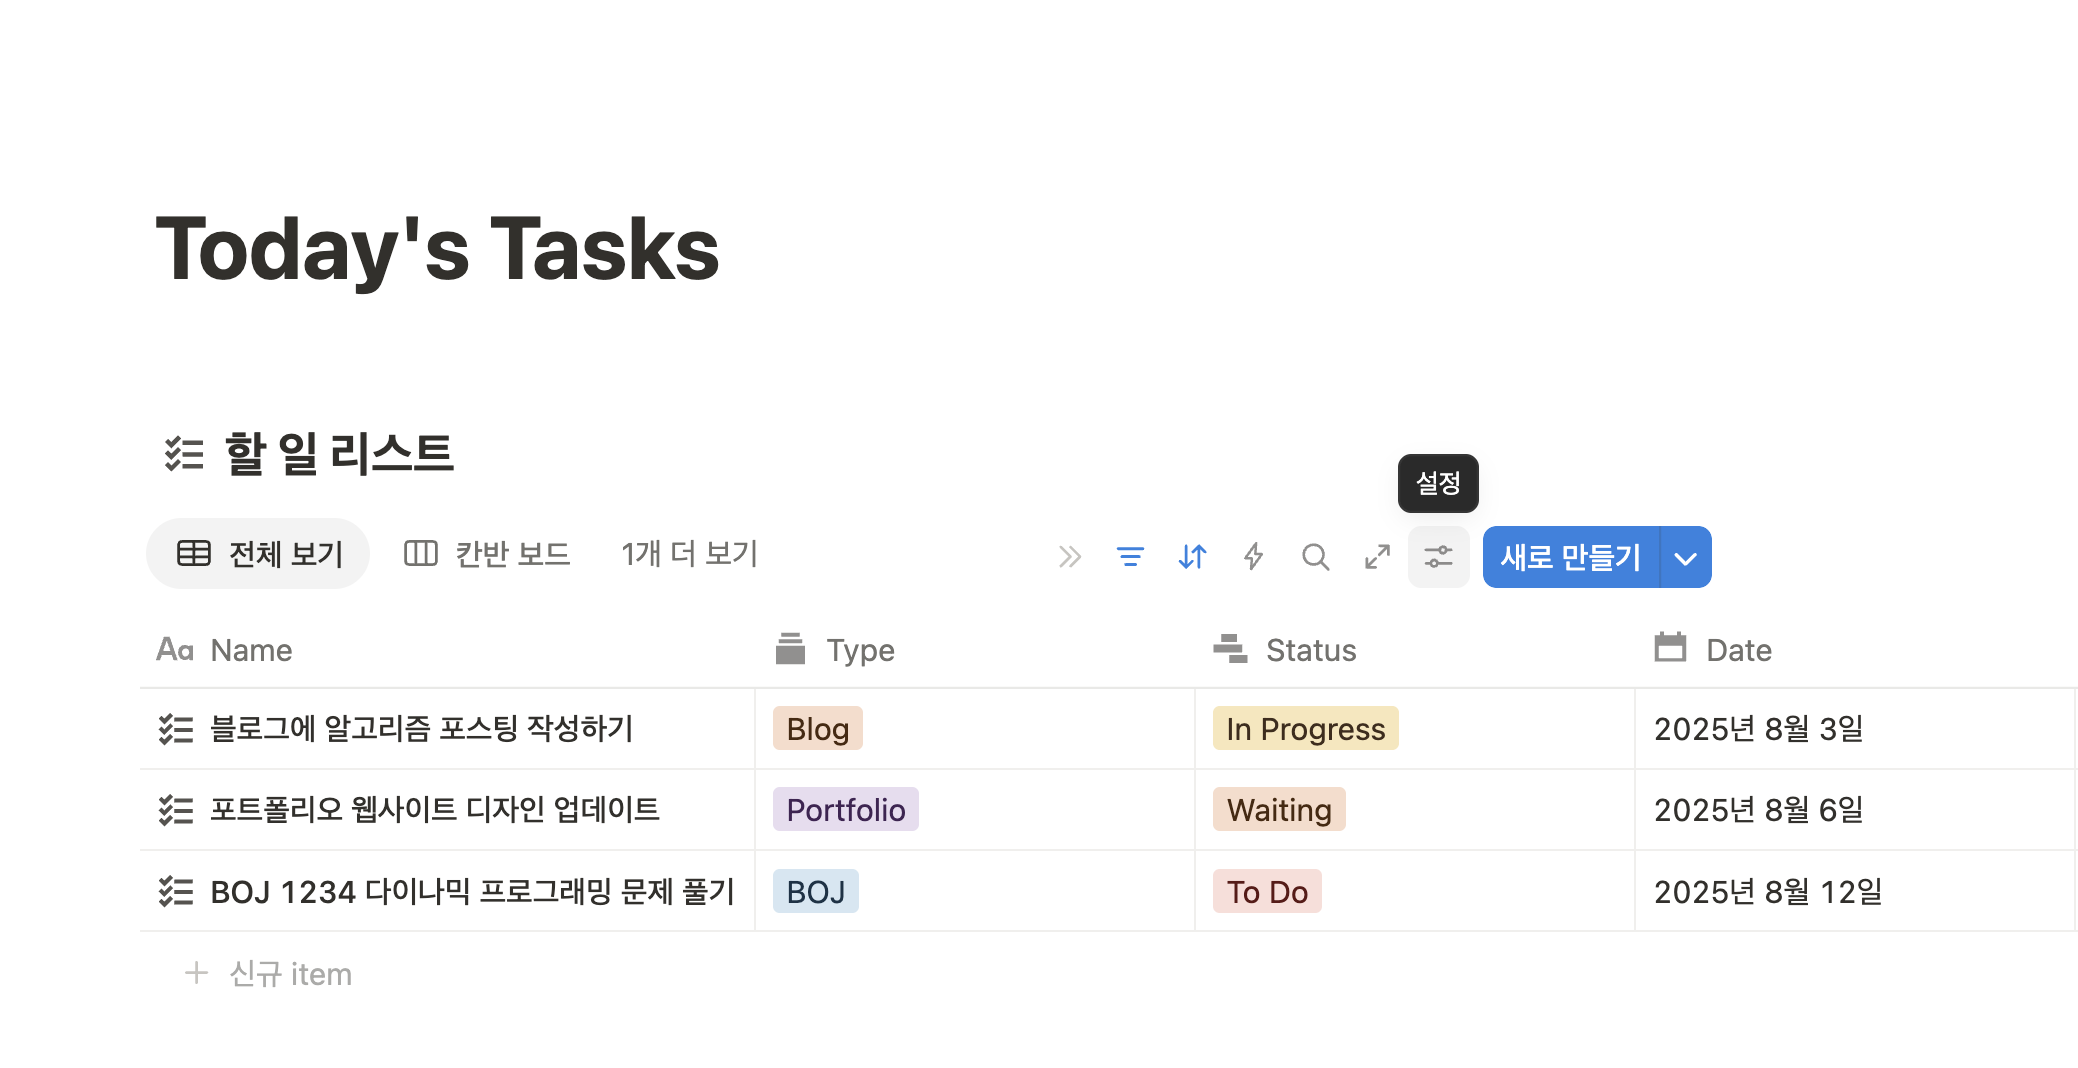Click the automations lightning icon
Viewport: 2078px width, 1068px height.
point(1253,557)
